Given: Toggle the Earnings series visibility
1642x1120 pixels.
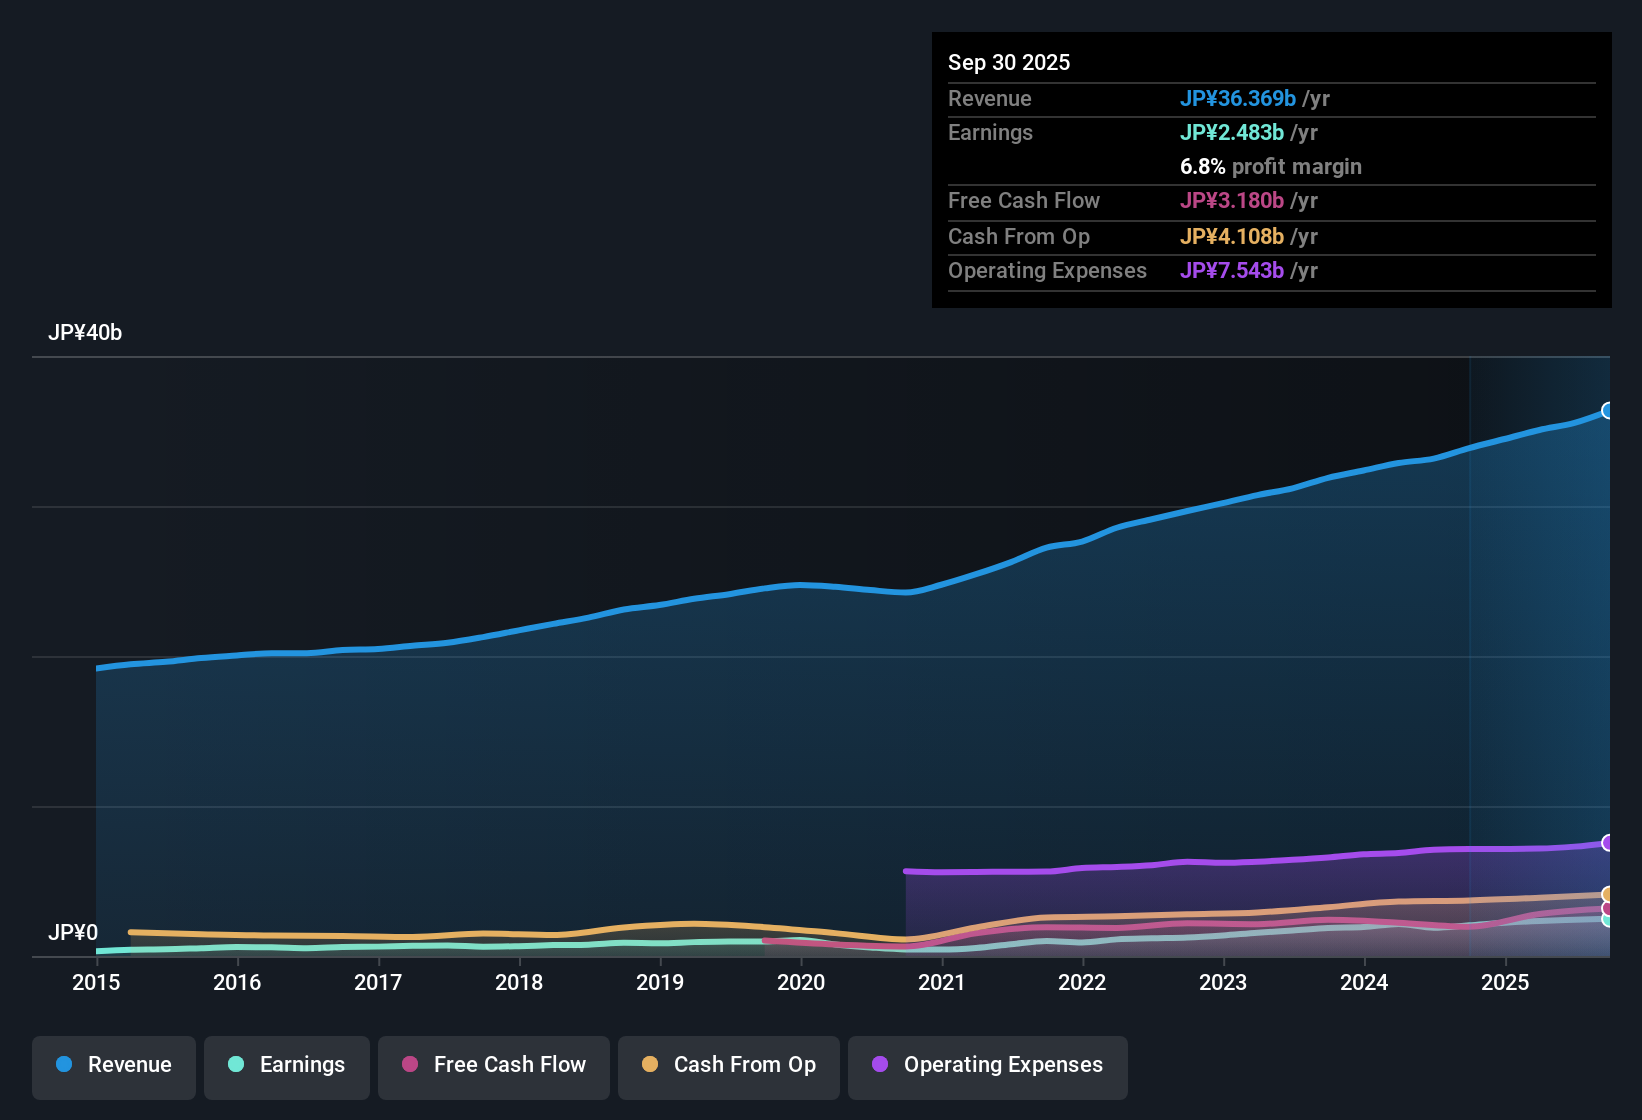Looking at the screenshot, I should click(286, 1065).
